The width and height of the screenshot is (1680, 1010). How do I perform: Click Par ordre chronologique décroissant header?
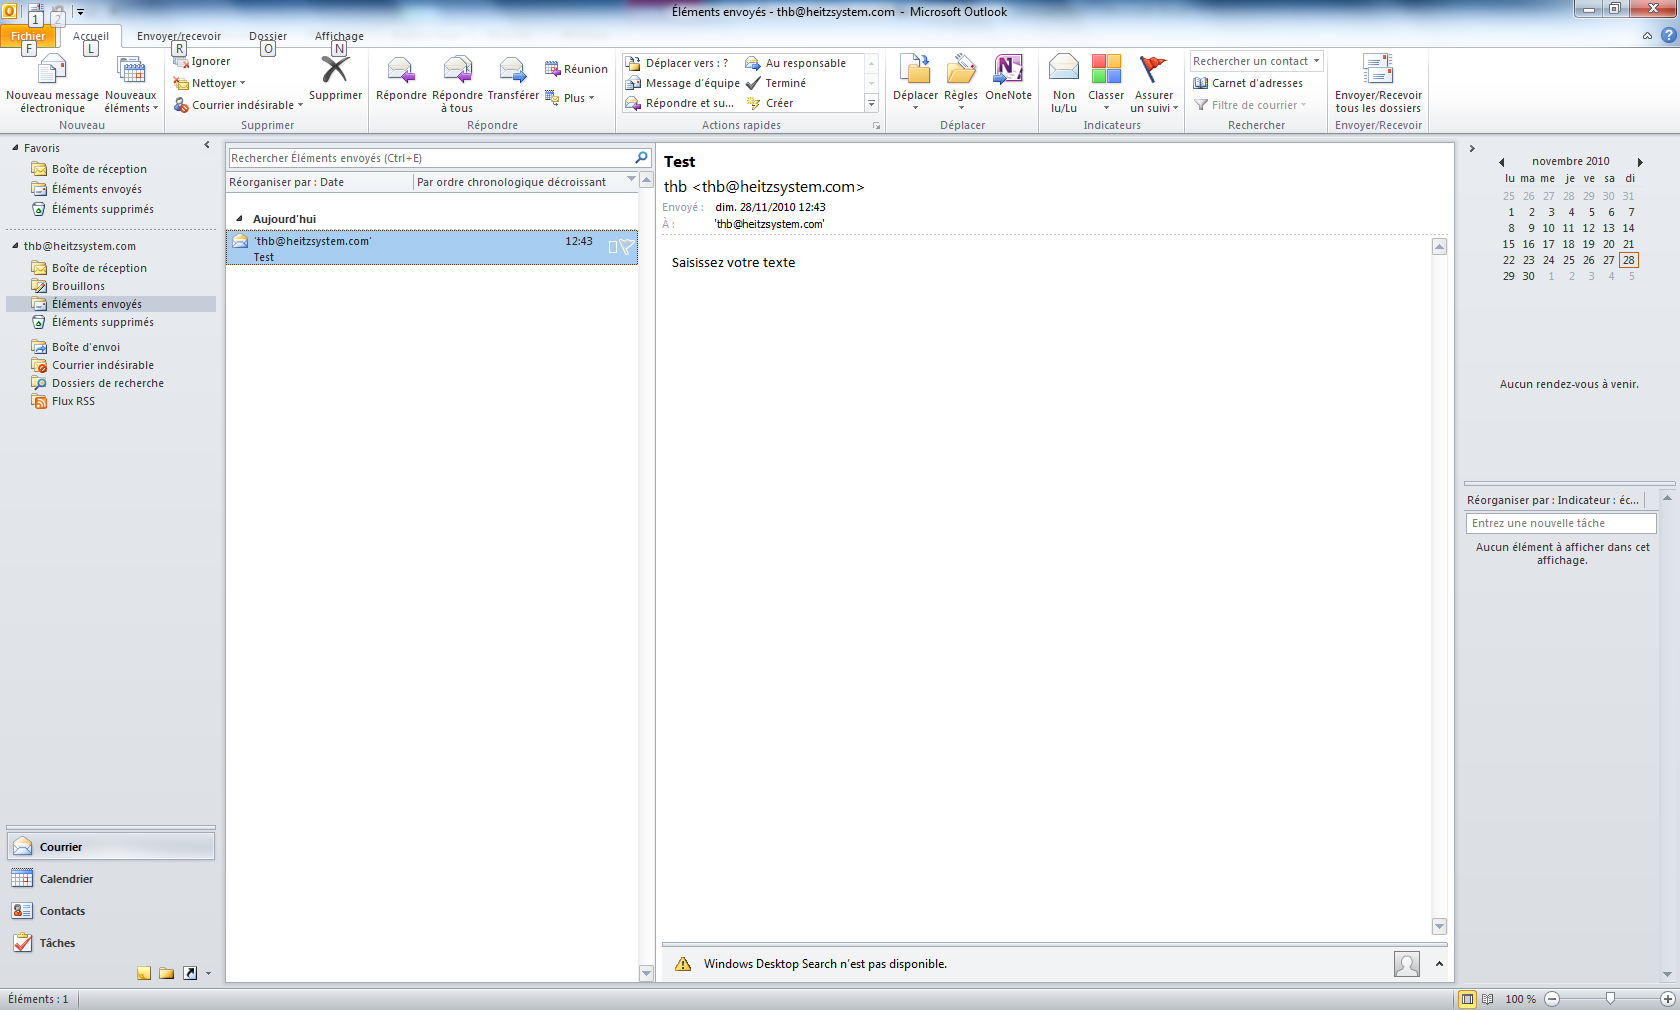pos(524,182)
